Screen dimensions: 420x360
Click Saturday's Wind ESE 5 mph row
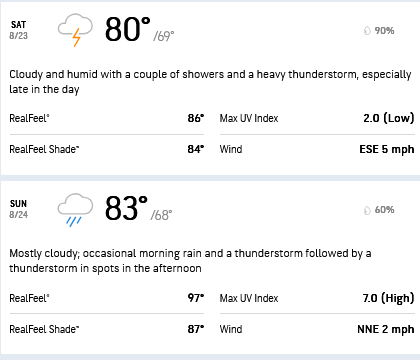[x=317, y=149]
